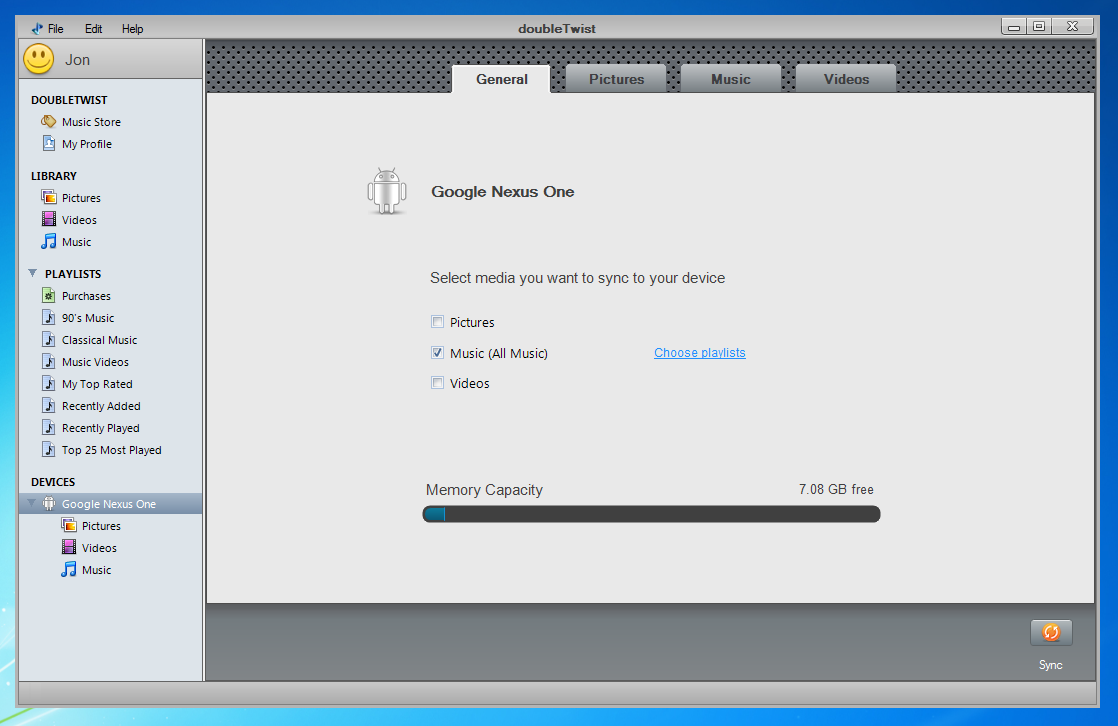1118x726 pixels.
Task: Click the Top 25 Most Played icon
Action: pyautogui.click(x=48, y=450)
